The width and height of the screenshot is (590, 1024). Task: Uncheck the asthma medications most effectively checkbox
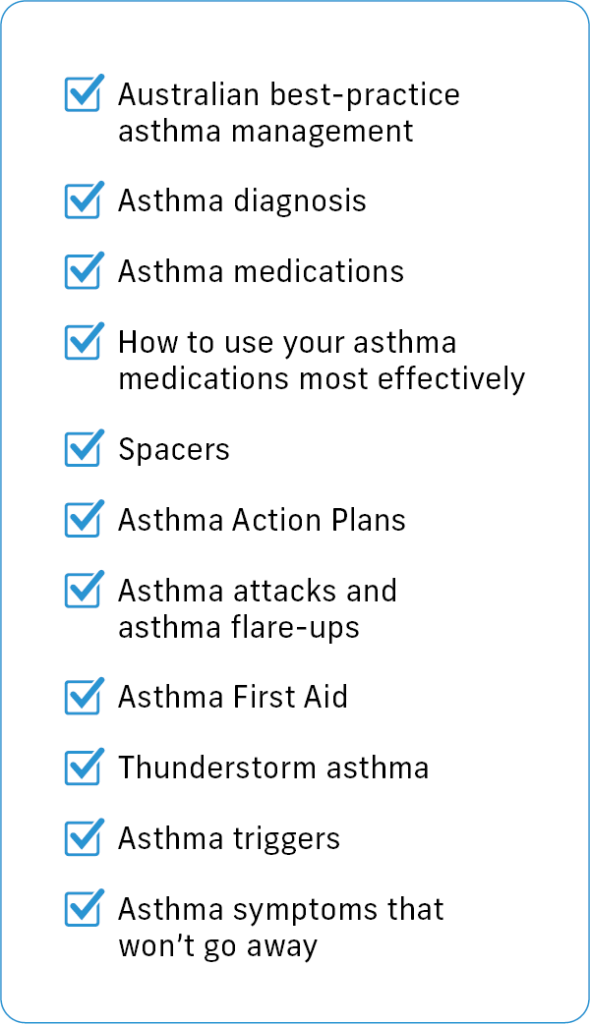[83, 342]
